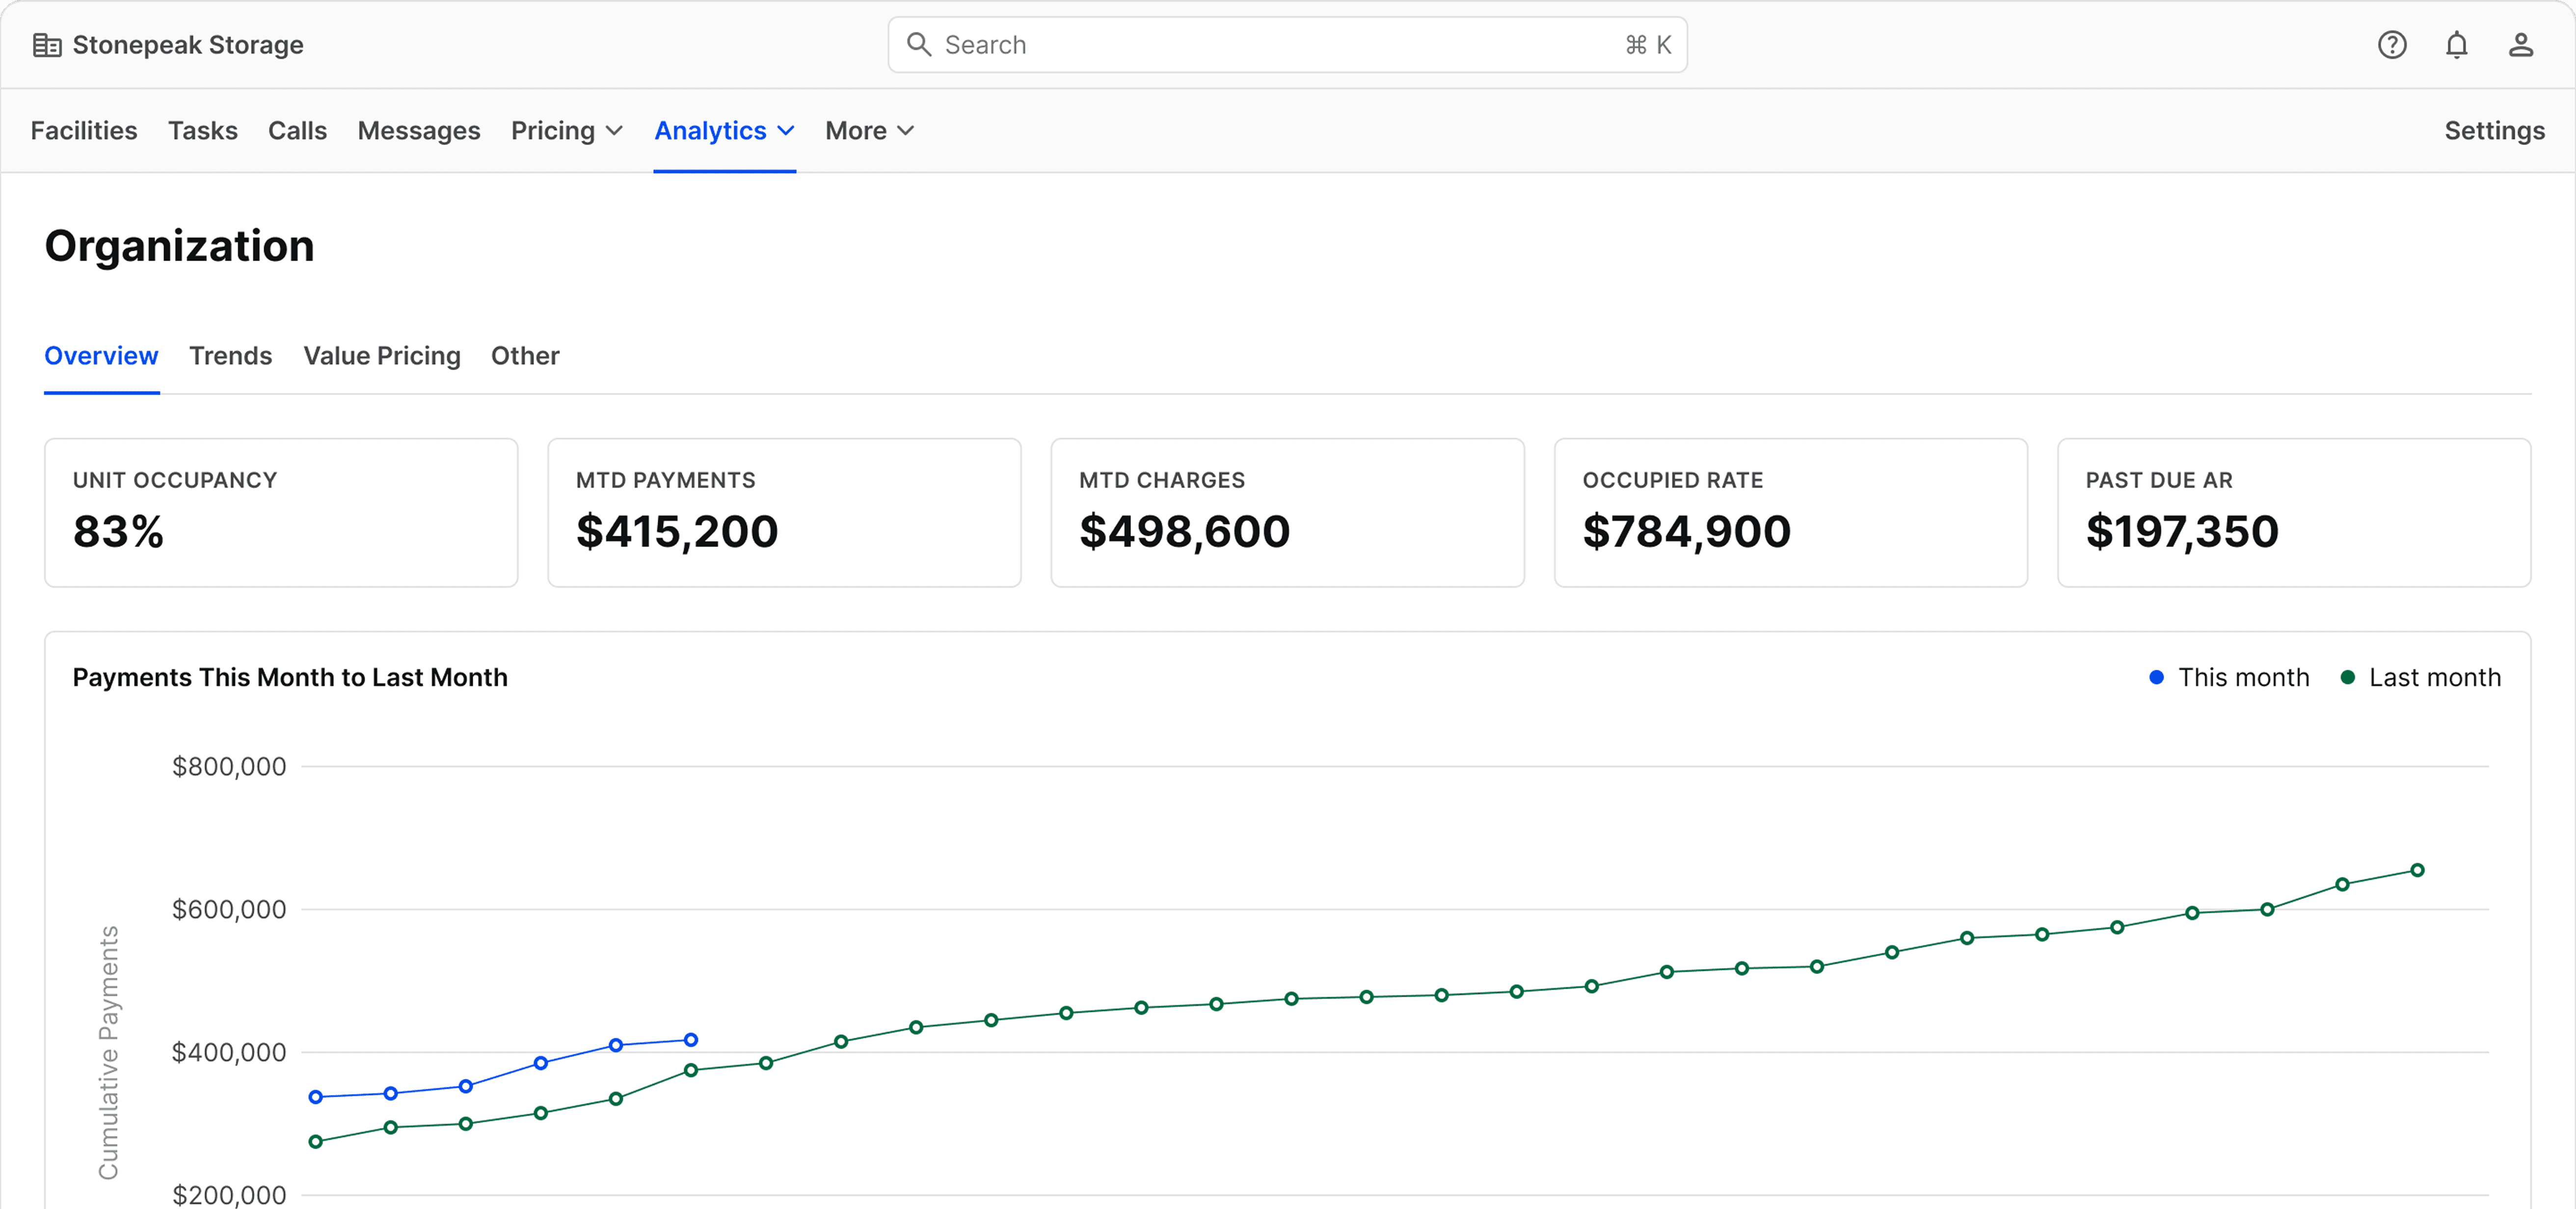Go to Settings

[x=2494, y=131]
